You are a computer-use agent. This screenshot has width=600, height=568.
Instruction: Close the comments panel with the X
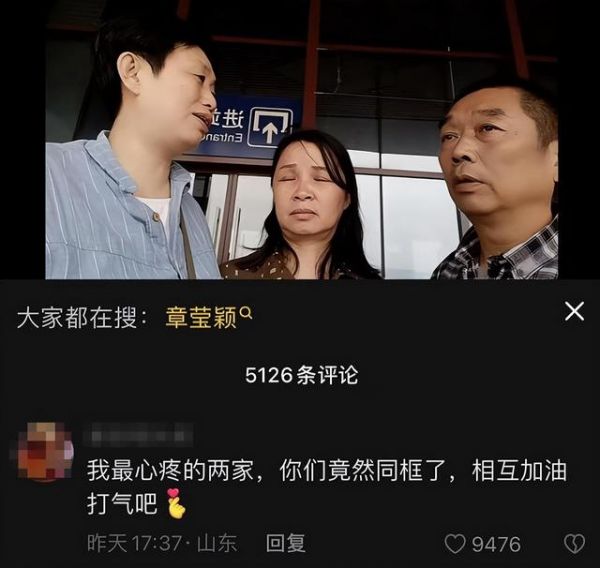(574, 311)
